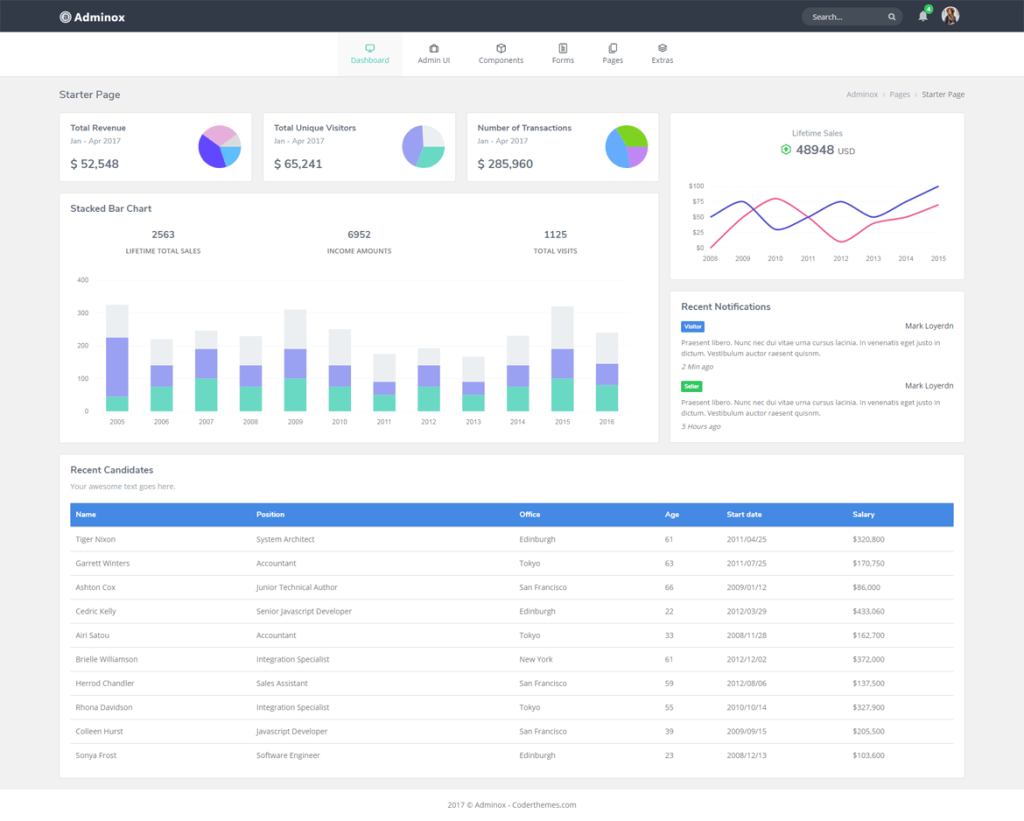
Task: Select the Dashboard monitor icon
Action: point(370,47)
